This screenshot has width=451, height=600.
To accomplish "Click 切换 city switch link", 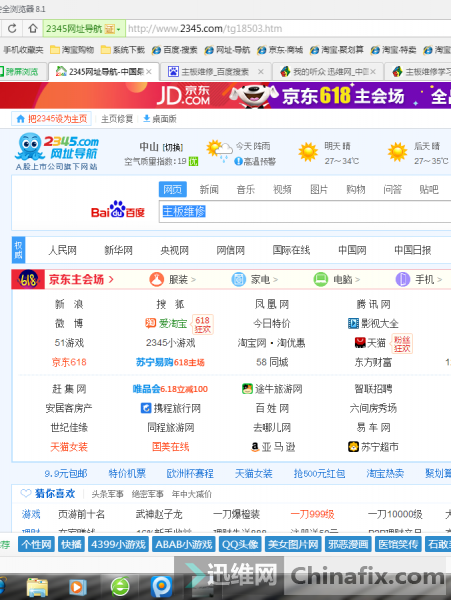I will [173, 147].
